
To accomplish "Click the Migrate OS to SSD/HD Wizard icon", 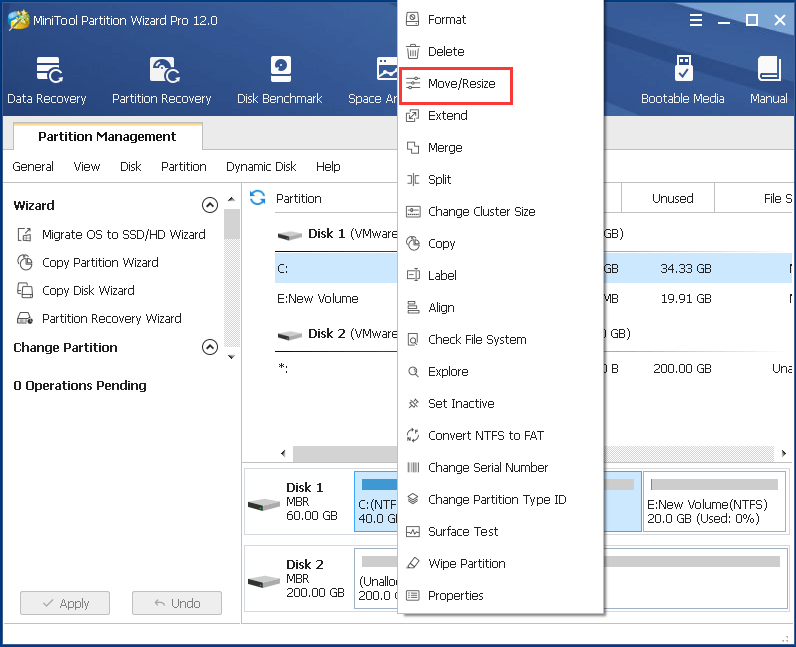I will click(25, 234).
